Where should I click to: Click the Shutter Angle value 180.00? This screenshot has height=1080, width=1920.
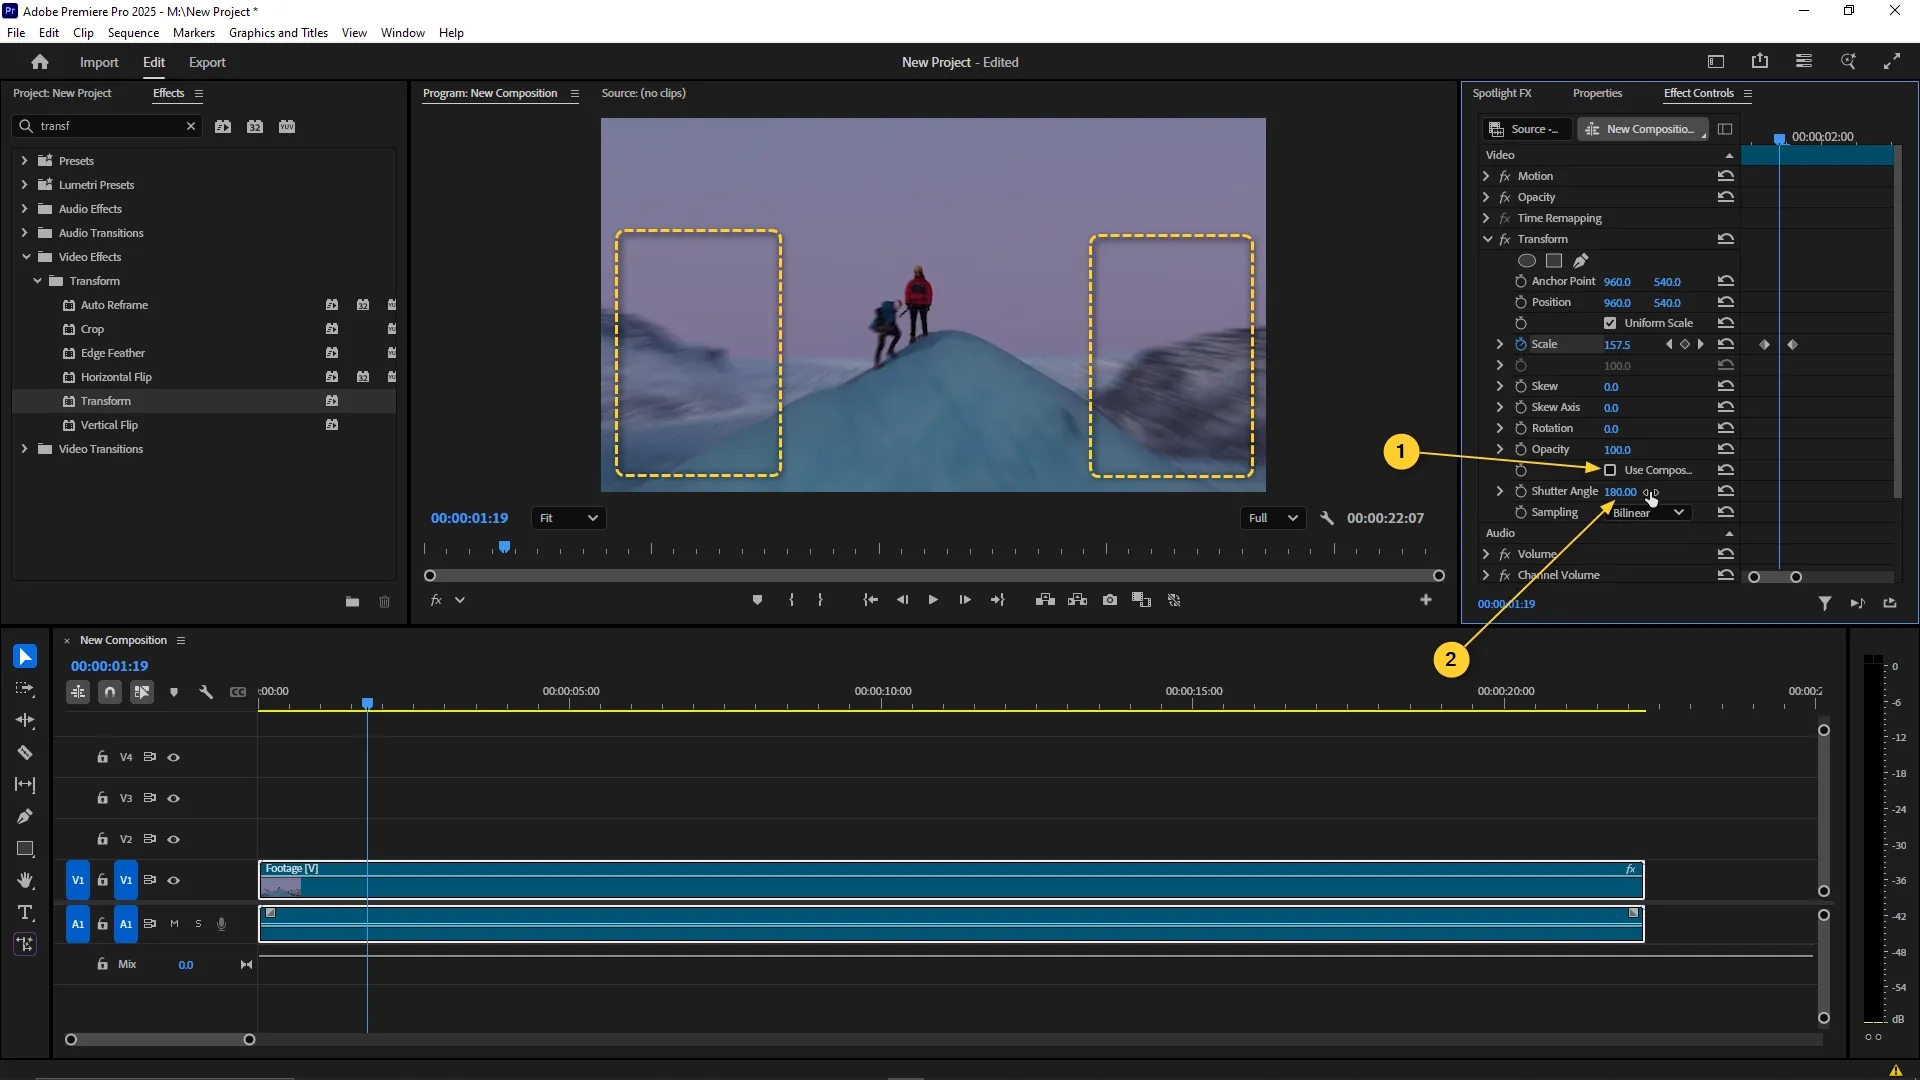[1620, 492]
